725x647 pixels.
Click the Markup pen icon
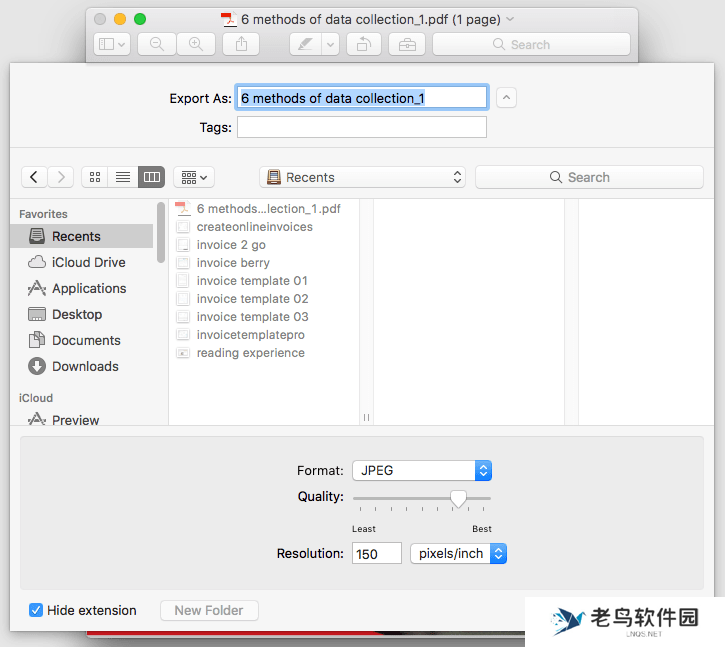[305, 44]
